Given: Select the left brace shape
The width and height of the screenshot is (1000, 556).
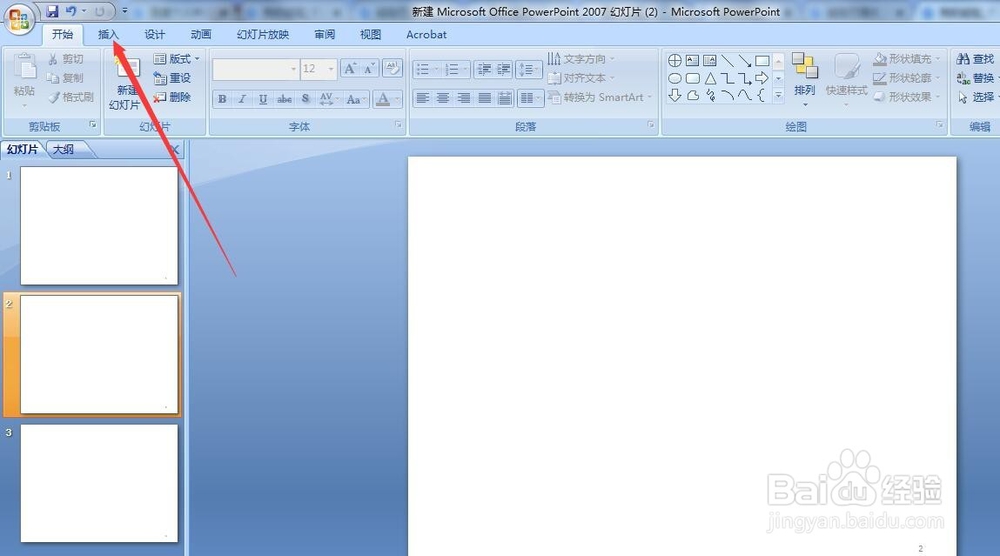Looking at the screenshot, I should click(x=761, y=96).
